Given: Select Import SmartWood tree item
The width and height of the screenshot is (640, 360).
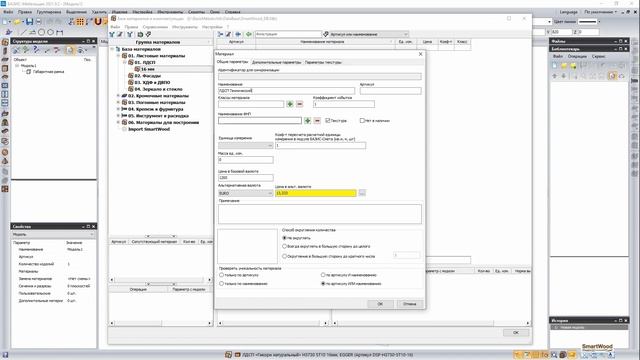Looking at the screenshot, I should [x=149, y=129].
